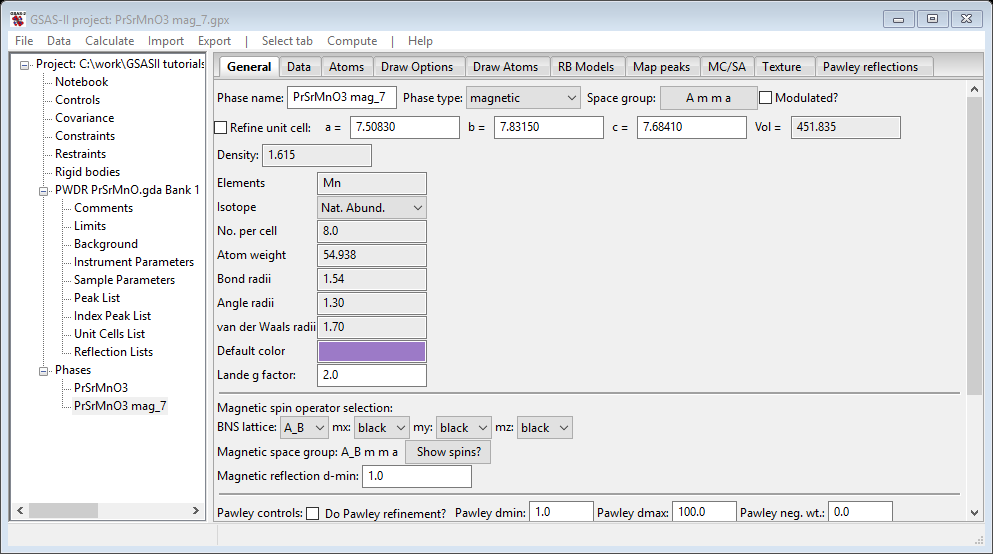Open the Help menu
The image size is (993, 554).
[420, 41]
